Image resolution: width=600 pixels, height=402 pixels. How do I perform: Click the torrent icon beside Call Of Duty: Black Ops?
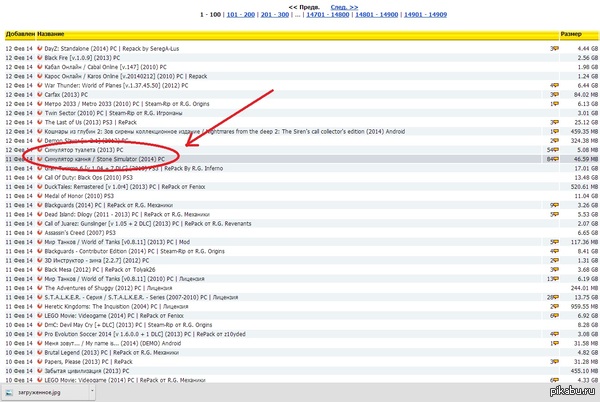[x=39, y=177]
